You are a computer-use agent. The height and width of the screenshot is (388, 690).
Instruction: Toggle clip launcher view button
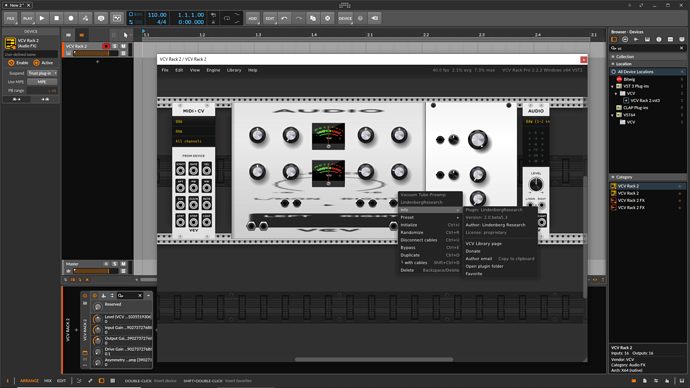69,35
